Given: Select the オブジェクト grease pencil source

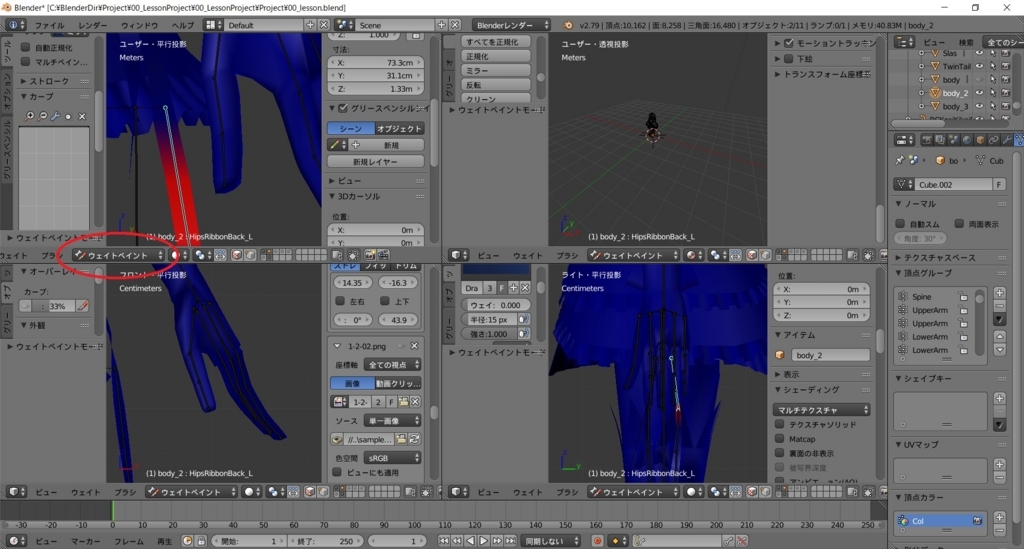Looking at the screenshot, I should point(400,129).
